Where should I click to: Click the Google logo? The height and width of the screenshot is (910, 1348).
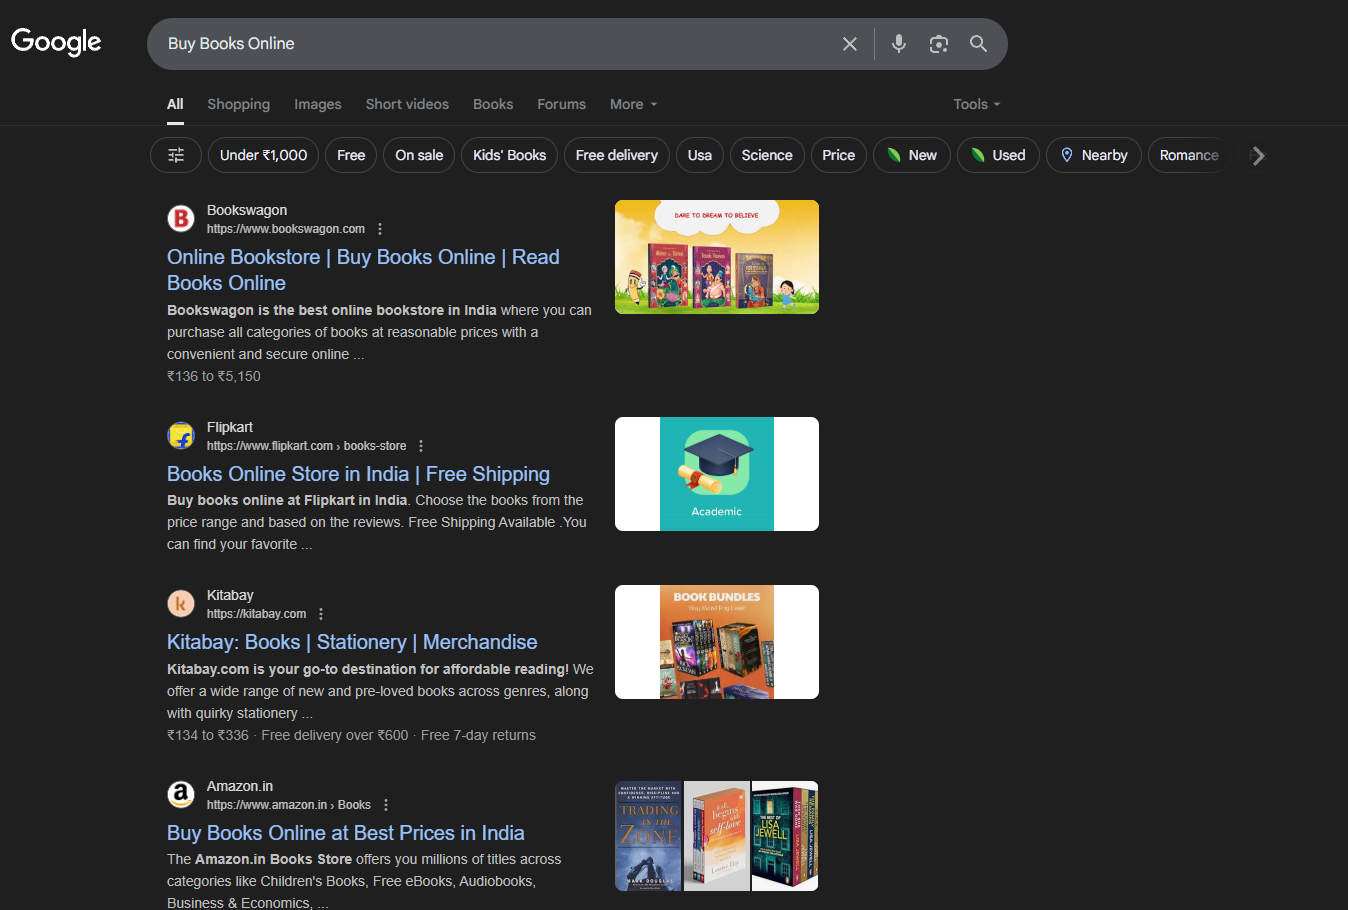click(x=56, y=42)
